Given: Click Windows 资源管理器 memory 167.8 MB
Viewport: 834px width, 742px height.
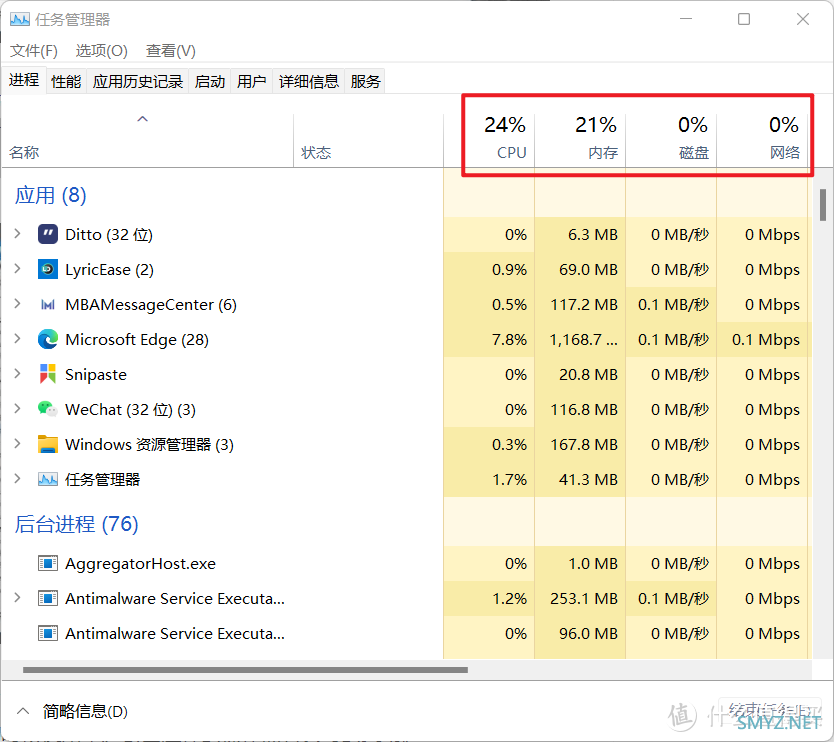Looking at the screenshot, I should (x=584, y=445).
